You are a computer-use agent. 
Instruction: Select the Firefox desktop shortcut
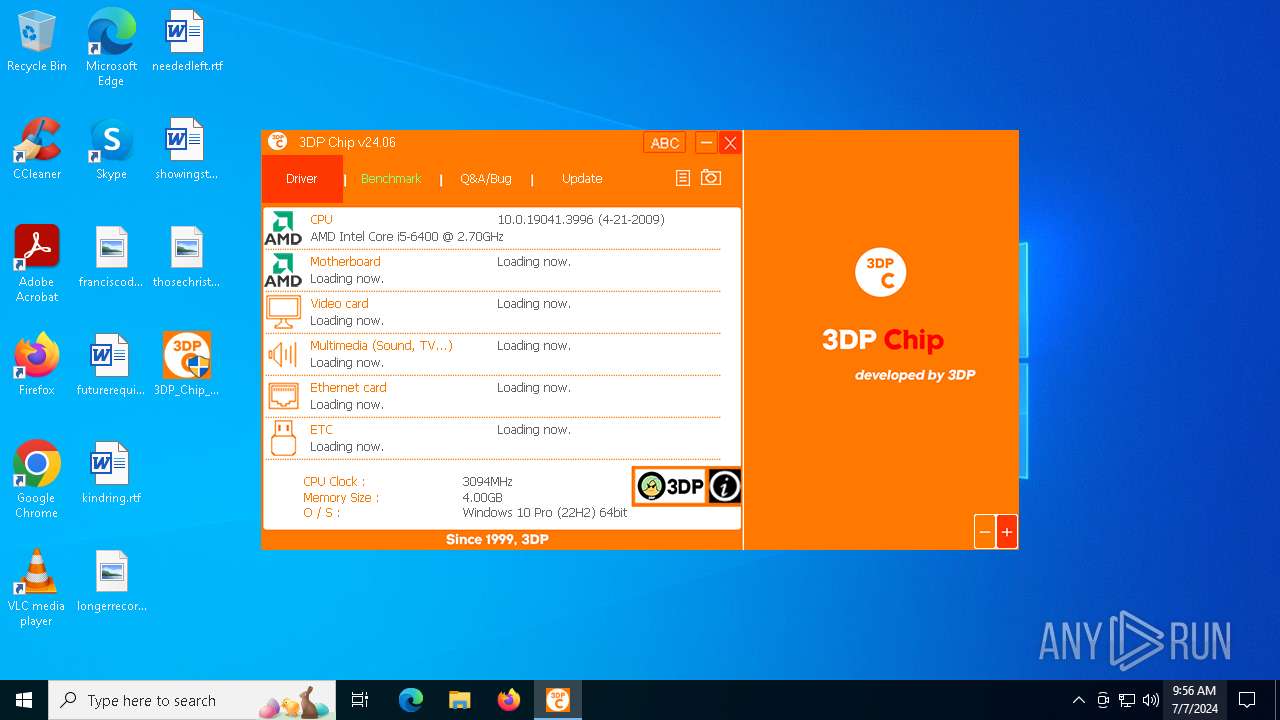pos(37,366)
